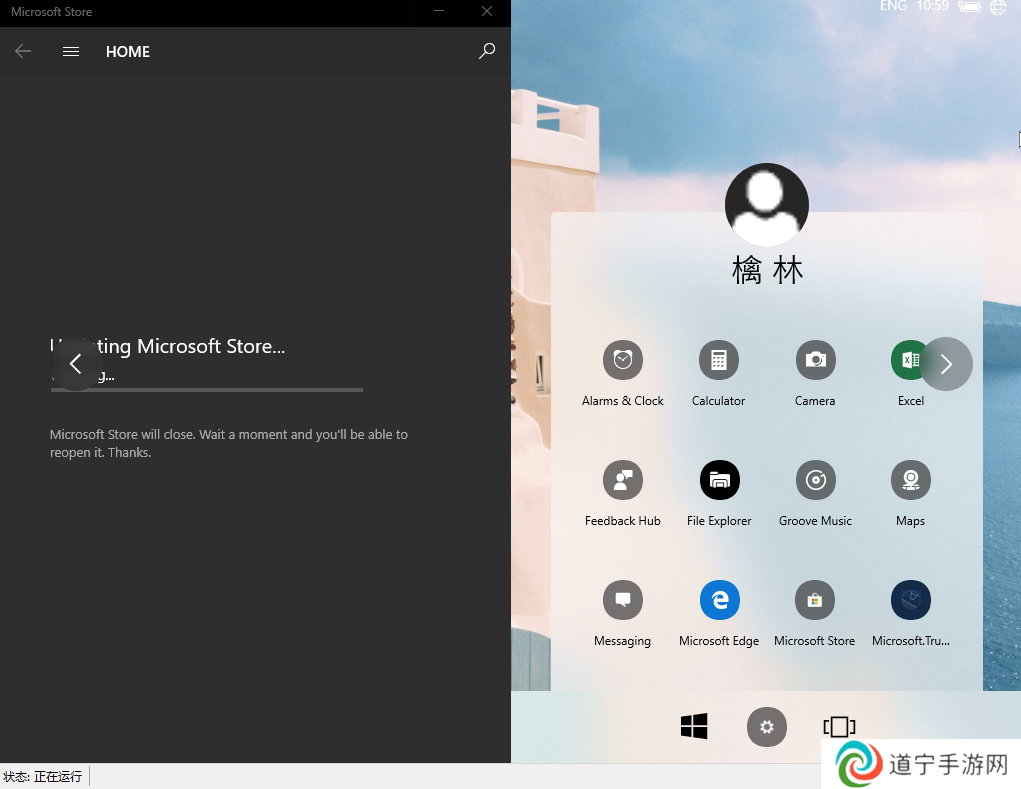Minimize the Microsoft Store window
Image resolution: width=1021 pixels, height=789 pixels.
(x=440, y=11)
